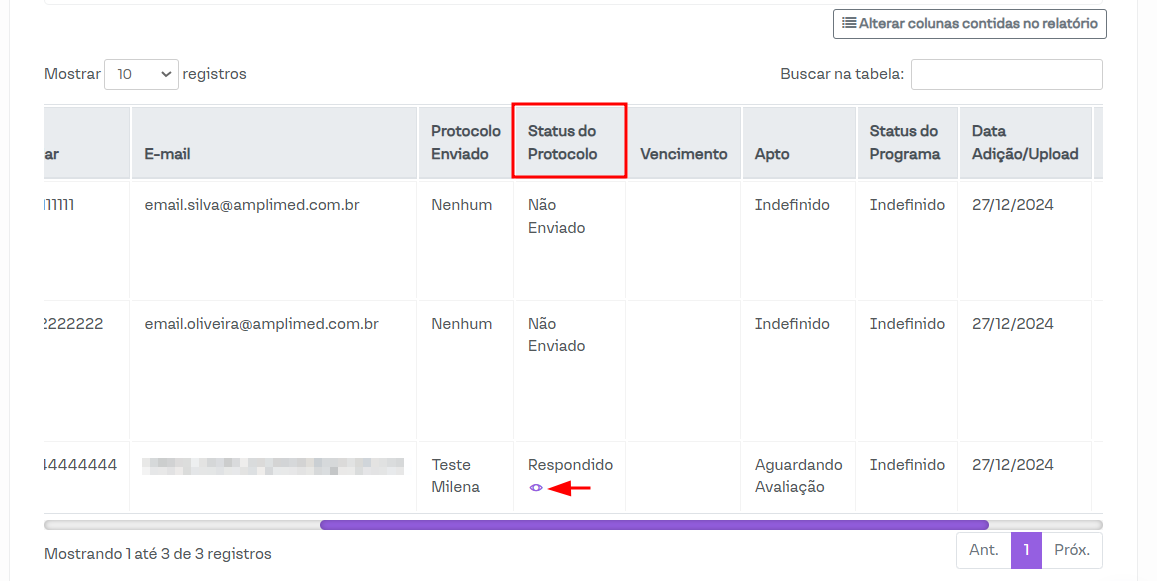The width and height of the screenshot is (1157, 581).
Task: Go to previous page with Ant.
Action: point(983,550)
